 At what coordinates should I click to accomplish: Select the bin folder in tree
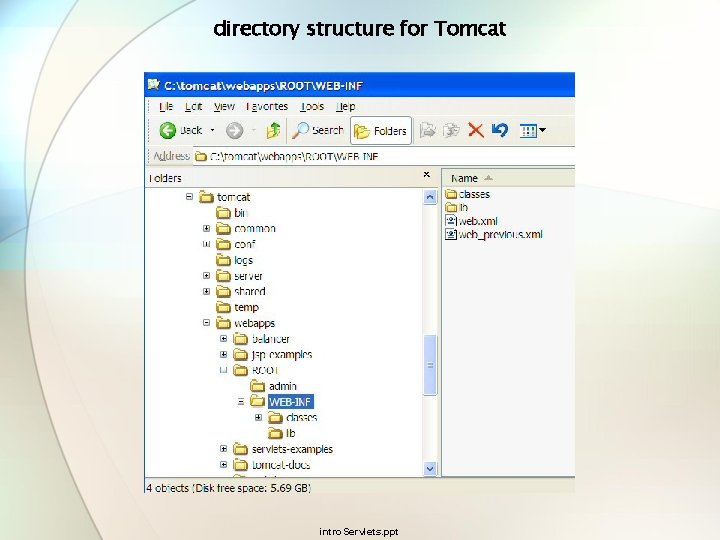pos(241,213)
